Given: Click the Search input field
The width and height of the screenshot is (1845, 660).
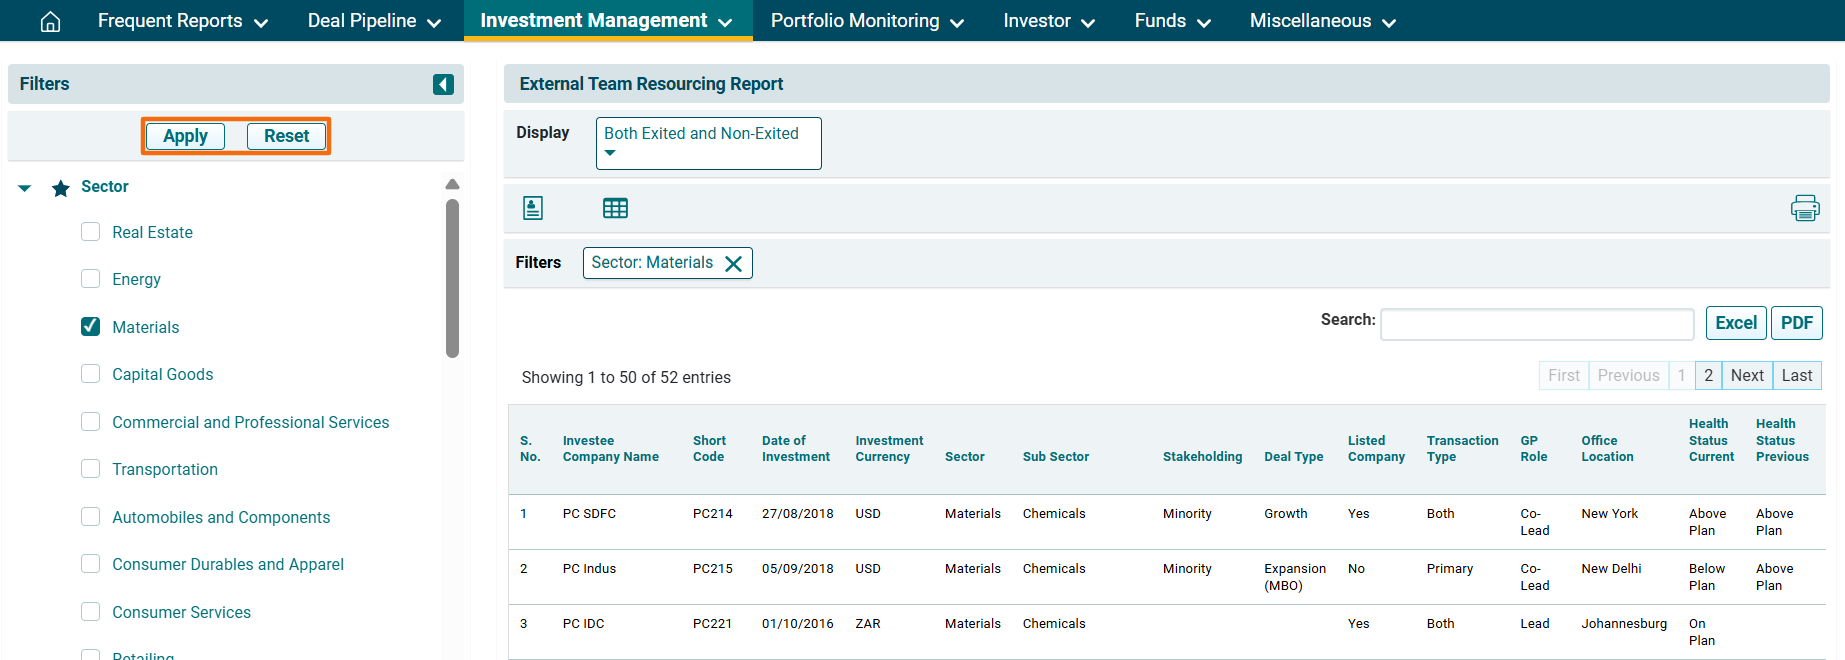Looking at the screenshot, I should click(1536, 324).
